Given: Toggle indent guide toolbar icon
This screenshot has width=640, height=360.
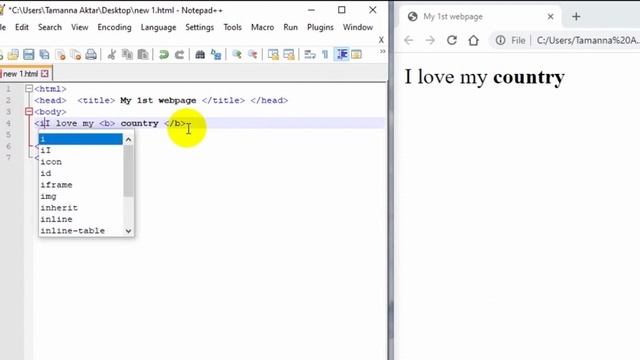Looking at the screenshot, I should pyautogui.click(x=342, y=54).
